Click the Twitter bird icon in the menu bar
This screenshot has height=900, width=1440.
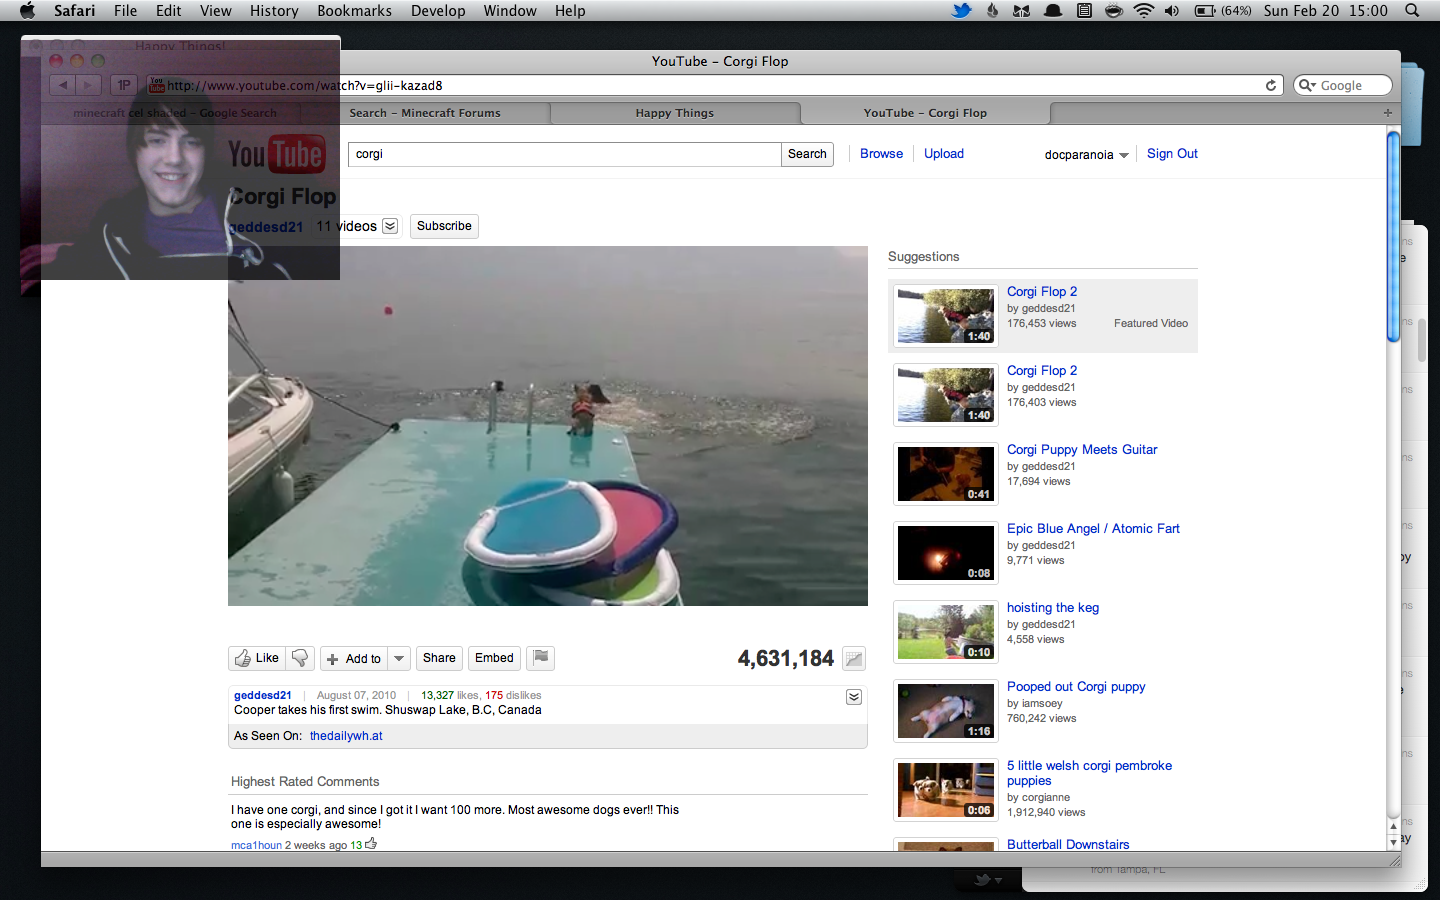click(961, 11)
